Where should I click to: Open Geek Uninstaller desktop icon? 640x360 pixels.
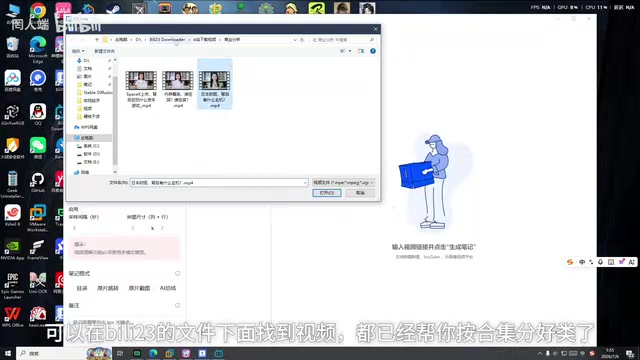tap(12, 184)
